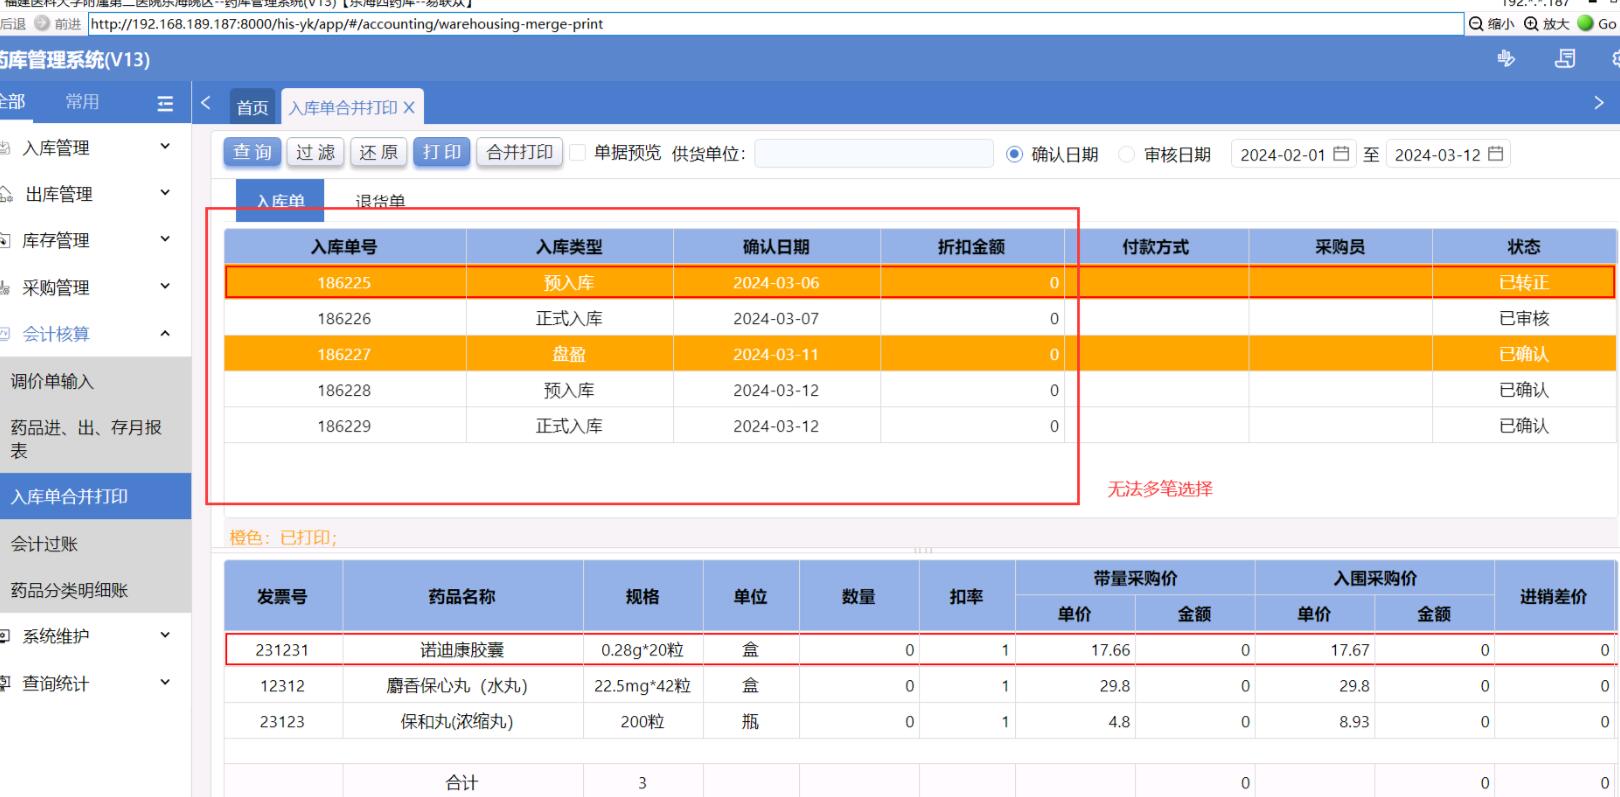Click the 已转正 status cell
Image resolution: width=1620 pixels, height=797 pixels.
click(1524, 283)
